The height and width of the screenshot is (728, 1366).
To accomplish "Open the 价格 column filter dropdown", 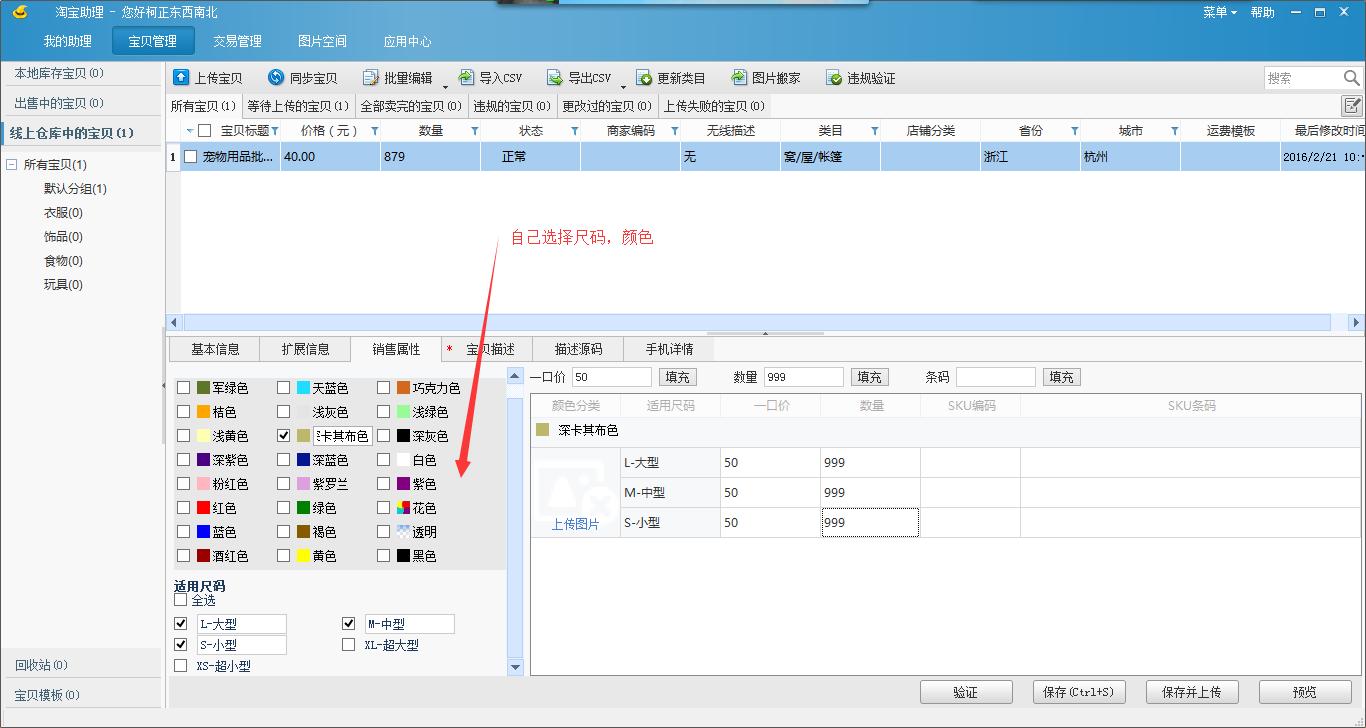I will tap(376, 129).
